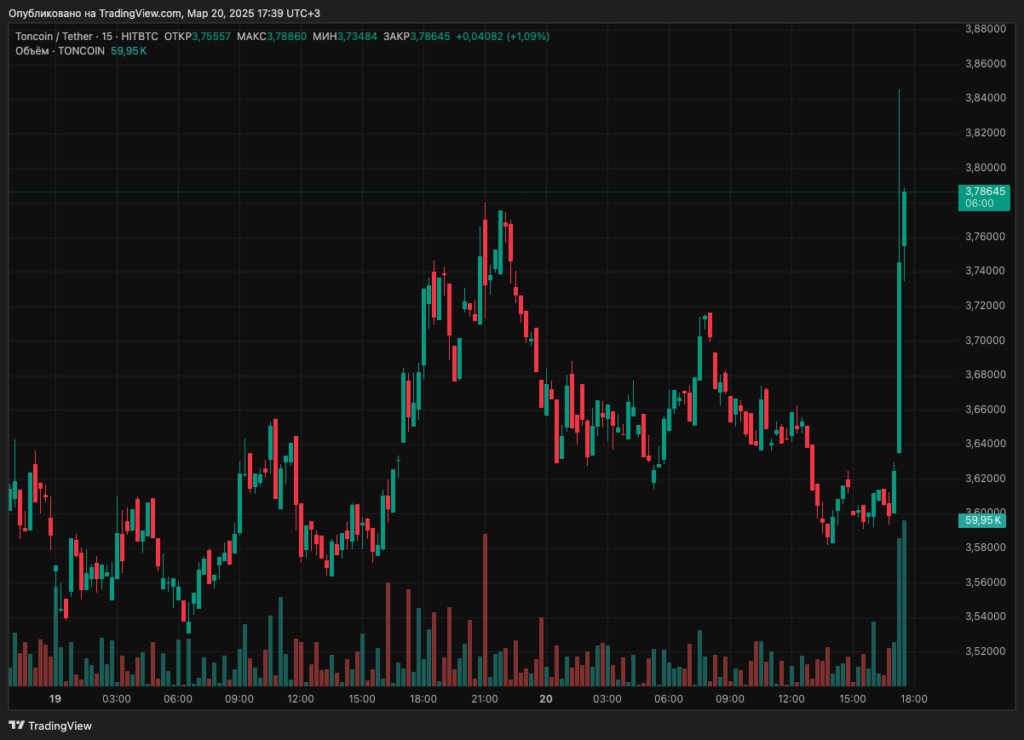Open the 'Опубликовано на TradingView.com' header link
The height and width of the screenshot is (740, 1024).
coord(95,13)
